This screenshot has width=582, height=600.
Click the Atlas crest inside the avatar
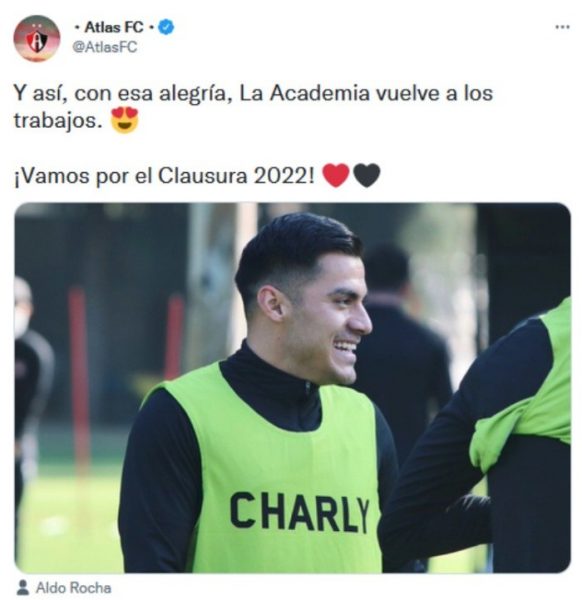pos(37,40)
